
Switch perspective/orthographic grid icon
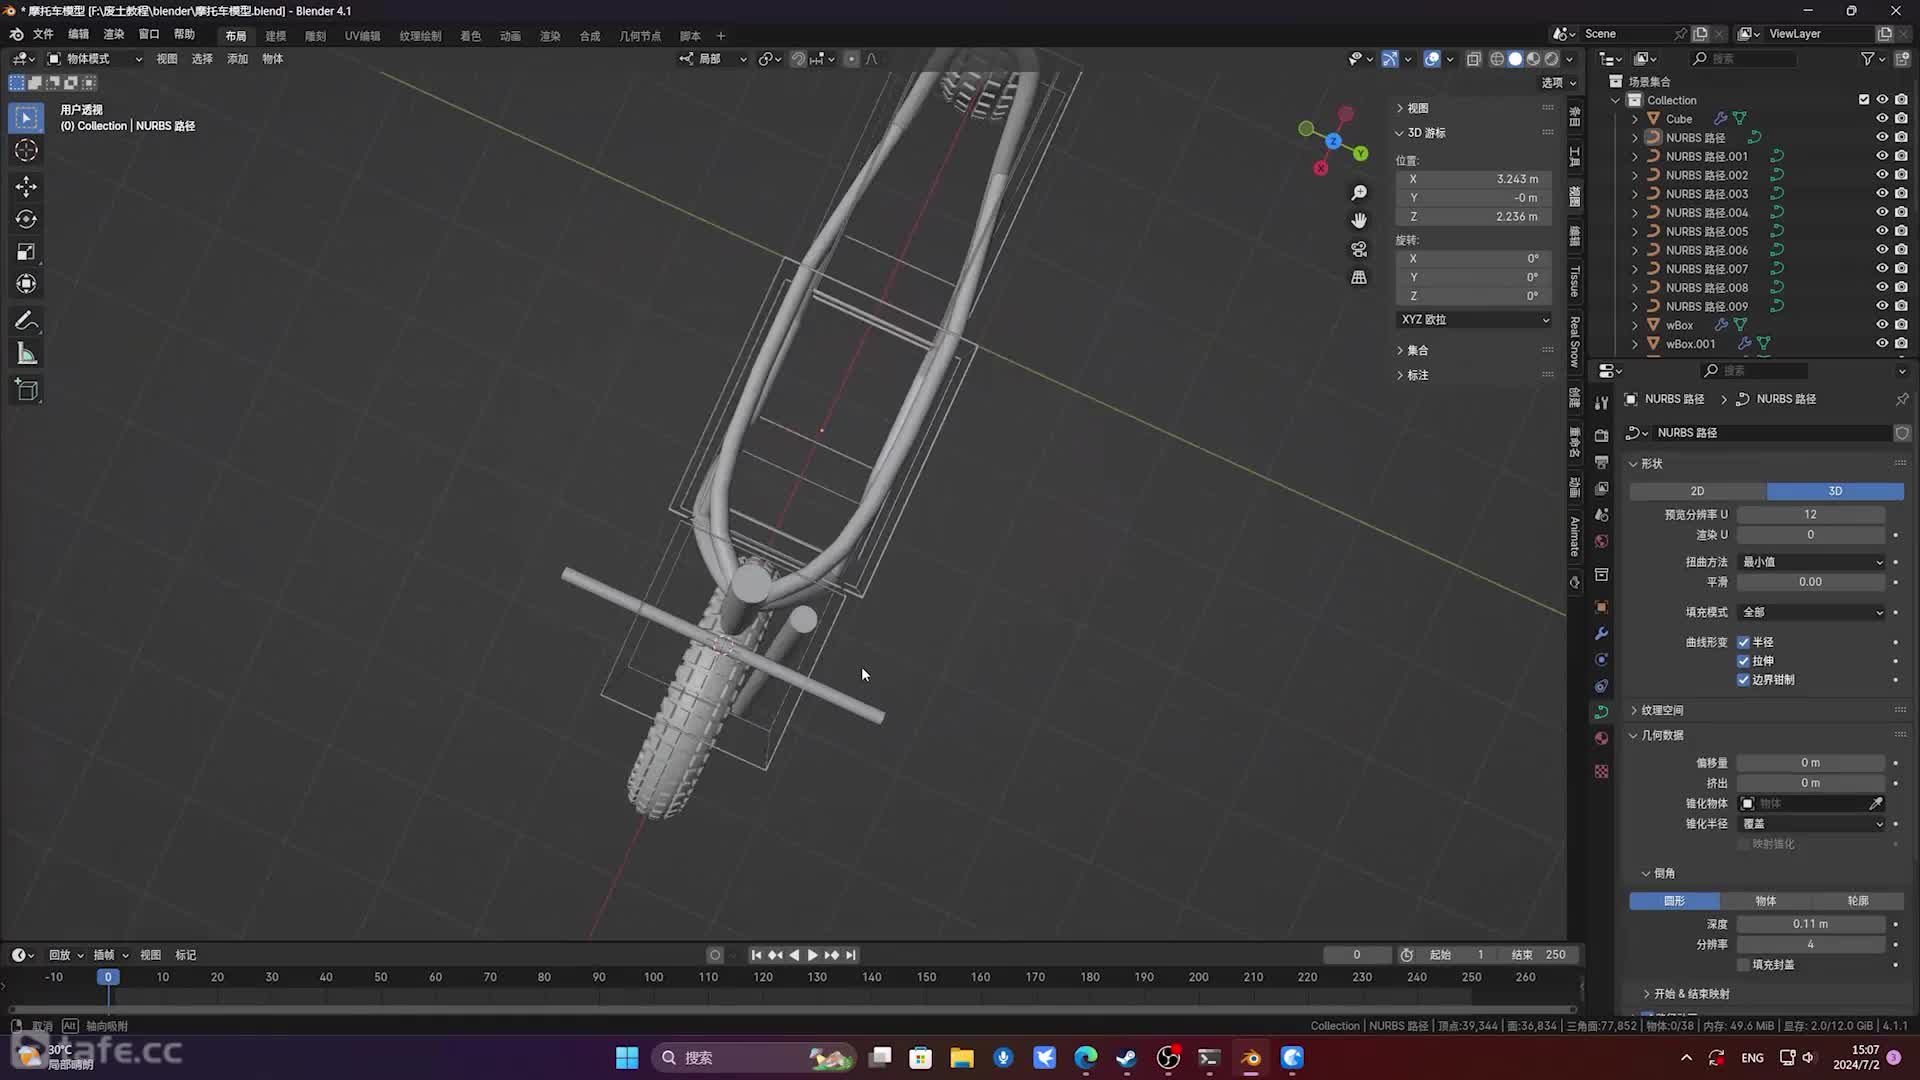point(1359,277)
